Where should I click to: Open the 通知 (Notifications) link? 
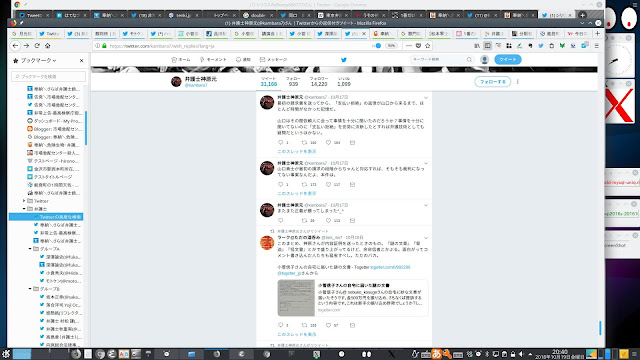pyautogui.click(x=243, y=60)
